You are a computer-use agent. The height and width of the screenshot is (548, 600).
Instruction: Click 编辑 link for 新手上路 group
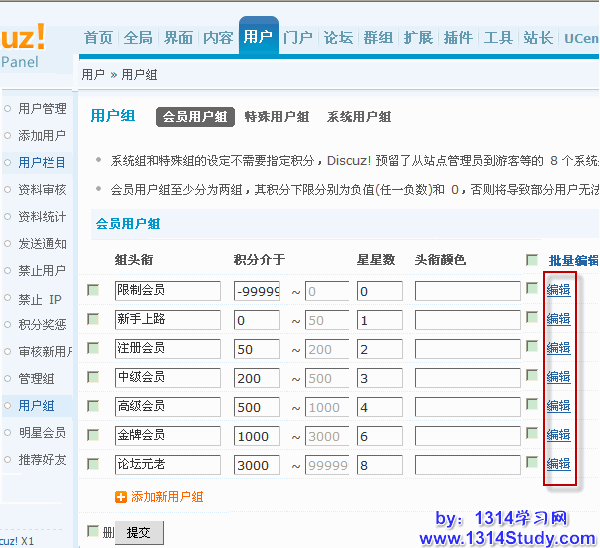tap(558, 319)
